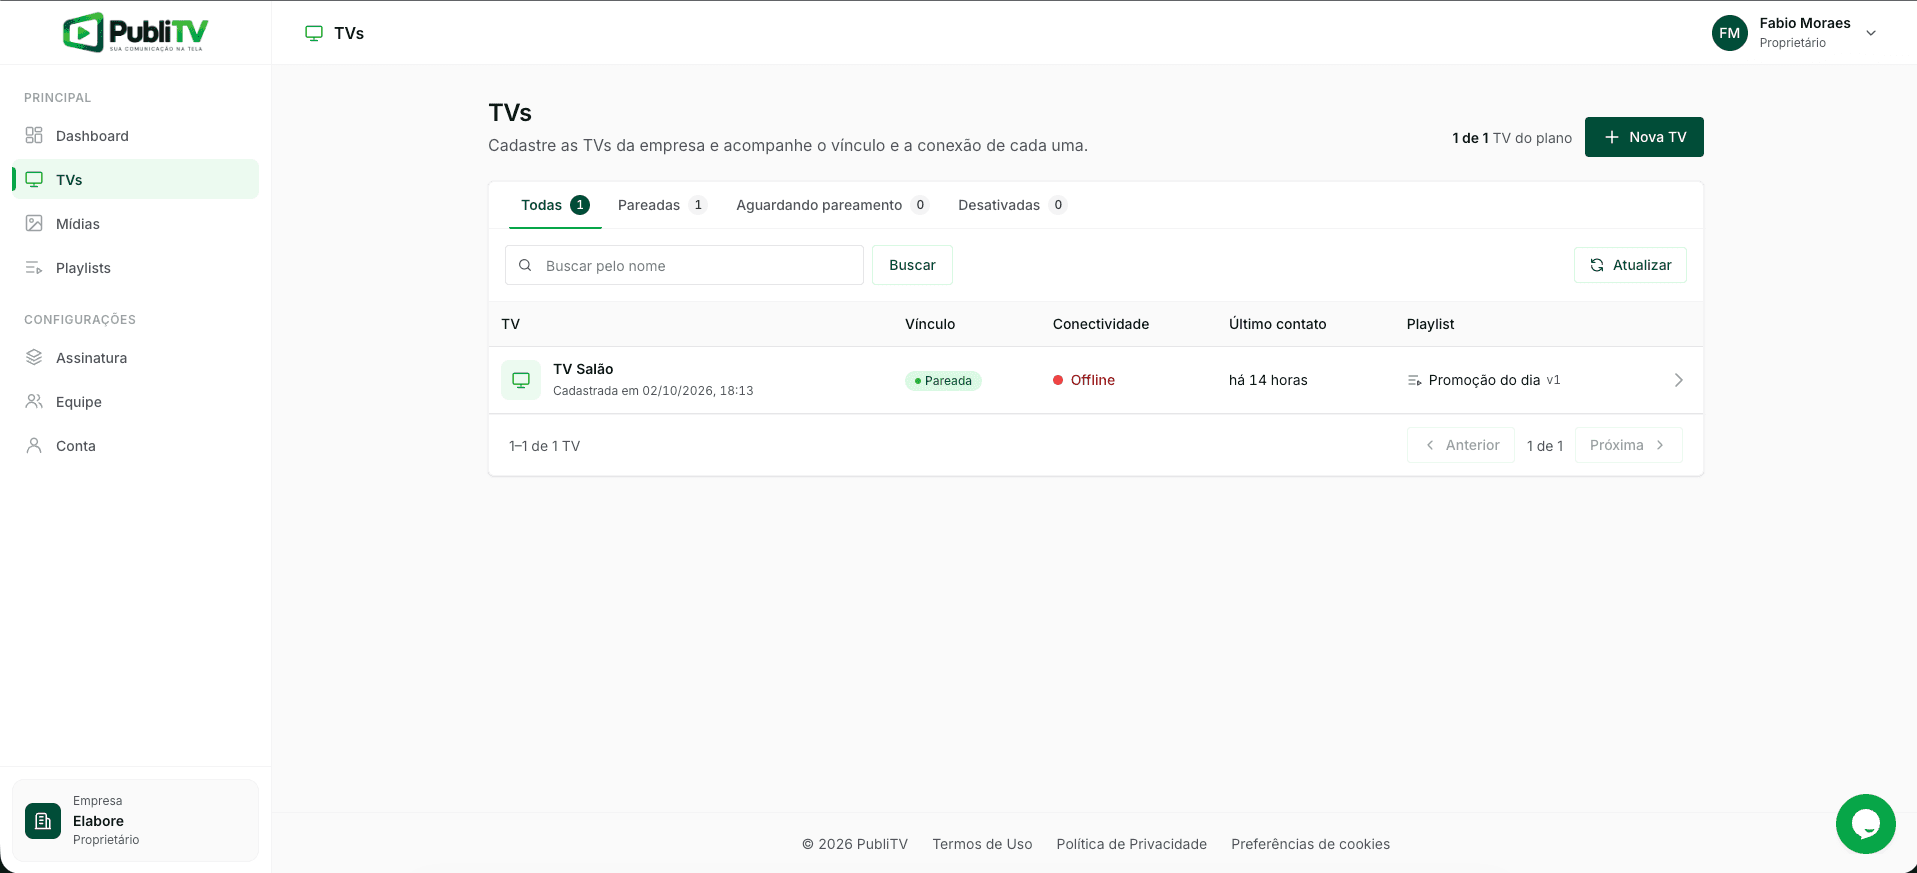Viewport: 1917px width, 873px height.
Task: Click the Atualizar refresh button
Action: click(1630, 265)
